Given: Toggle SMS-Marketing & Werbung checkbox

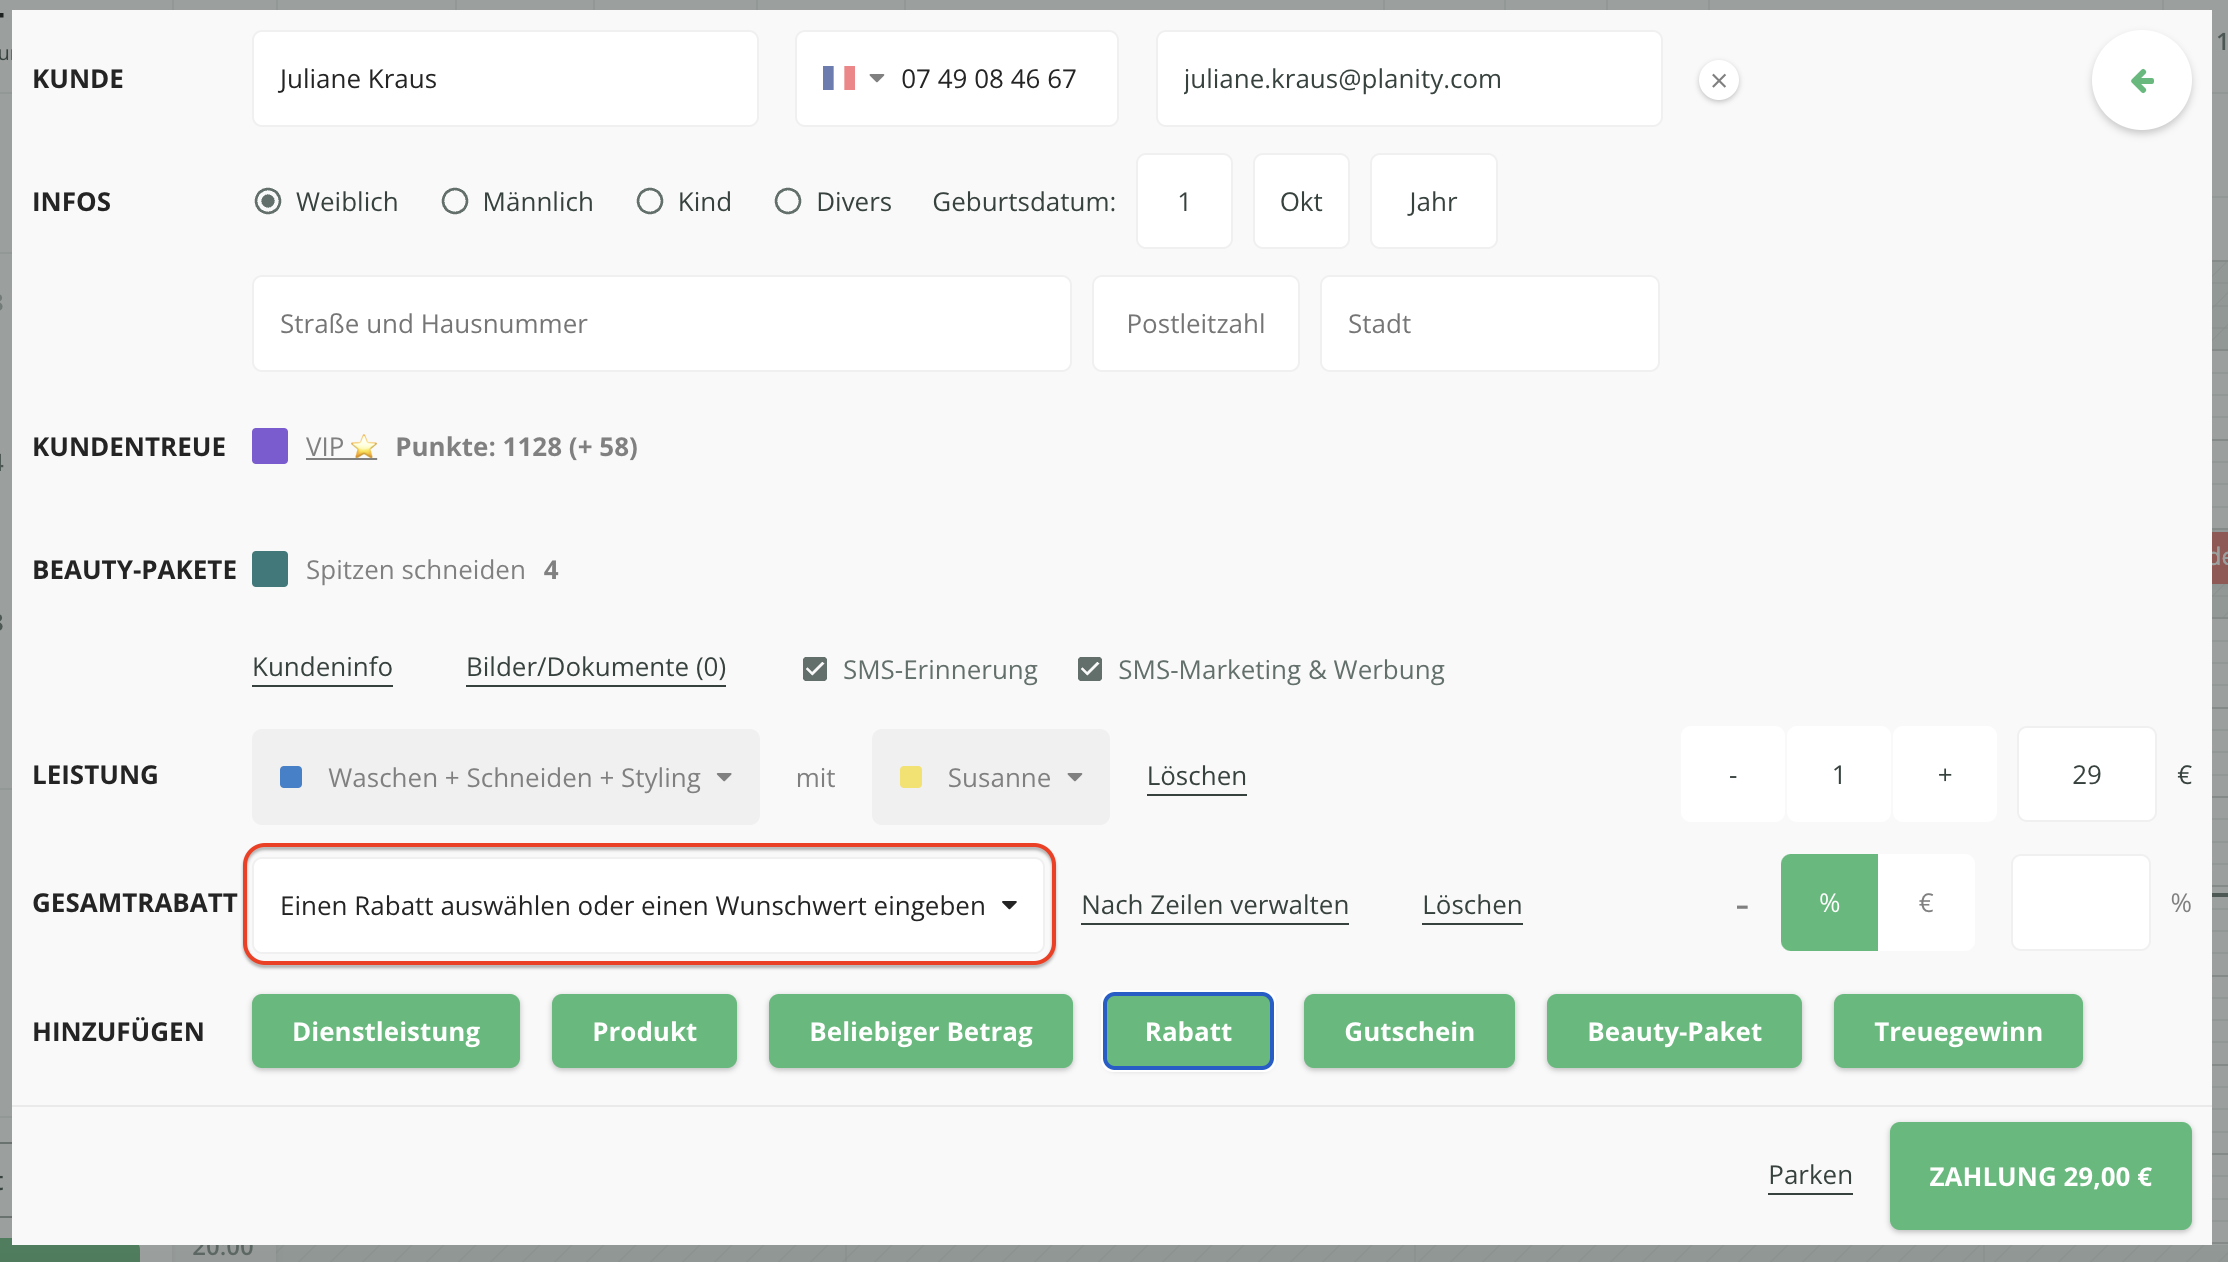Looking at the screenshot, I should (1090, 669).
